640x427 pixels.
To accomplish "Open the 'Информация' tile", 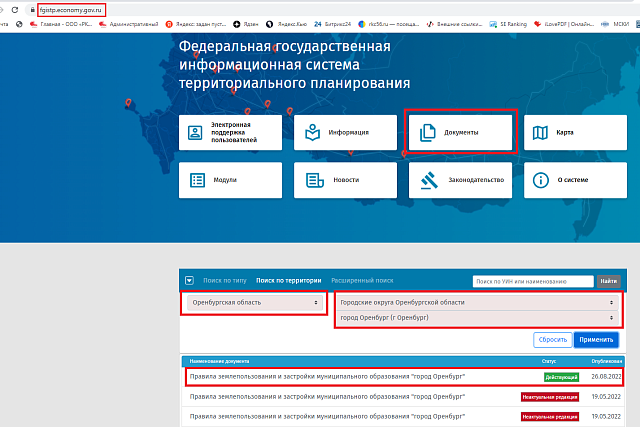I will point(345,132).
